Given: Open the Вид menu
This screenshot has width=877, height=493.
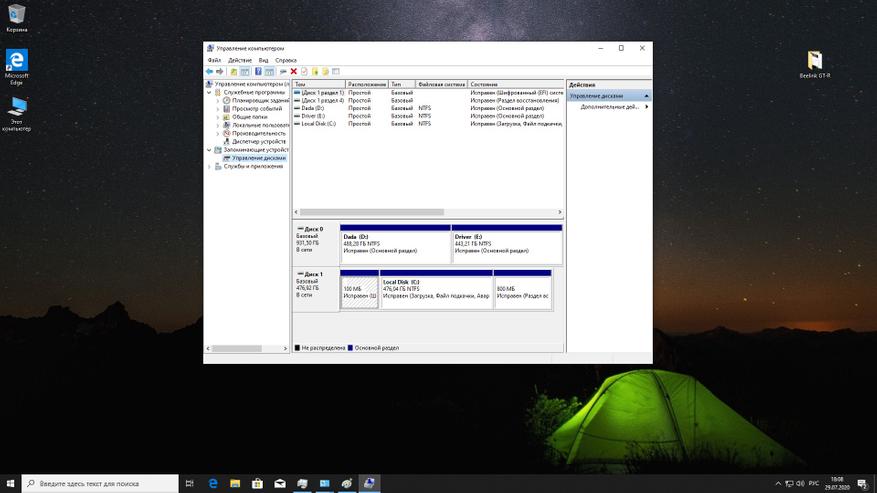Looking at the screenshot, I should point(263,60).
